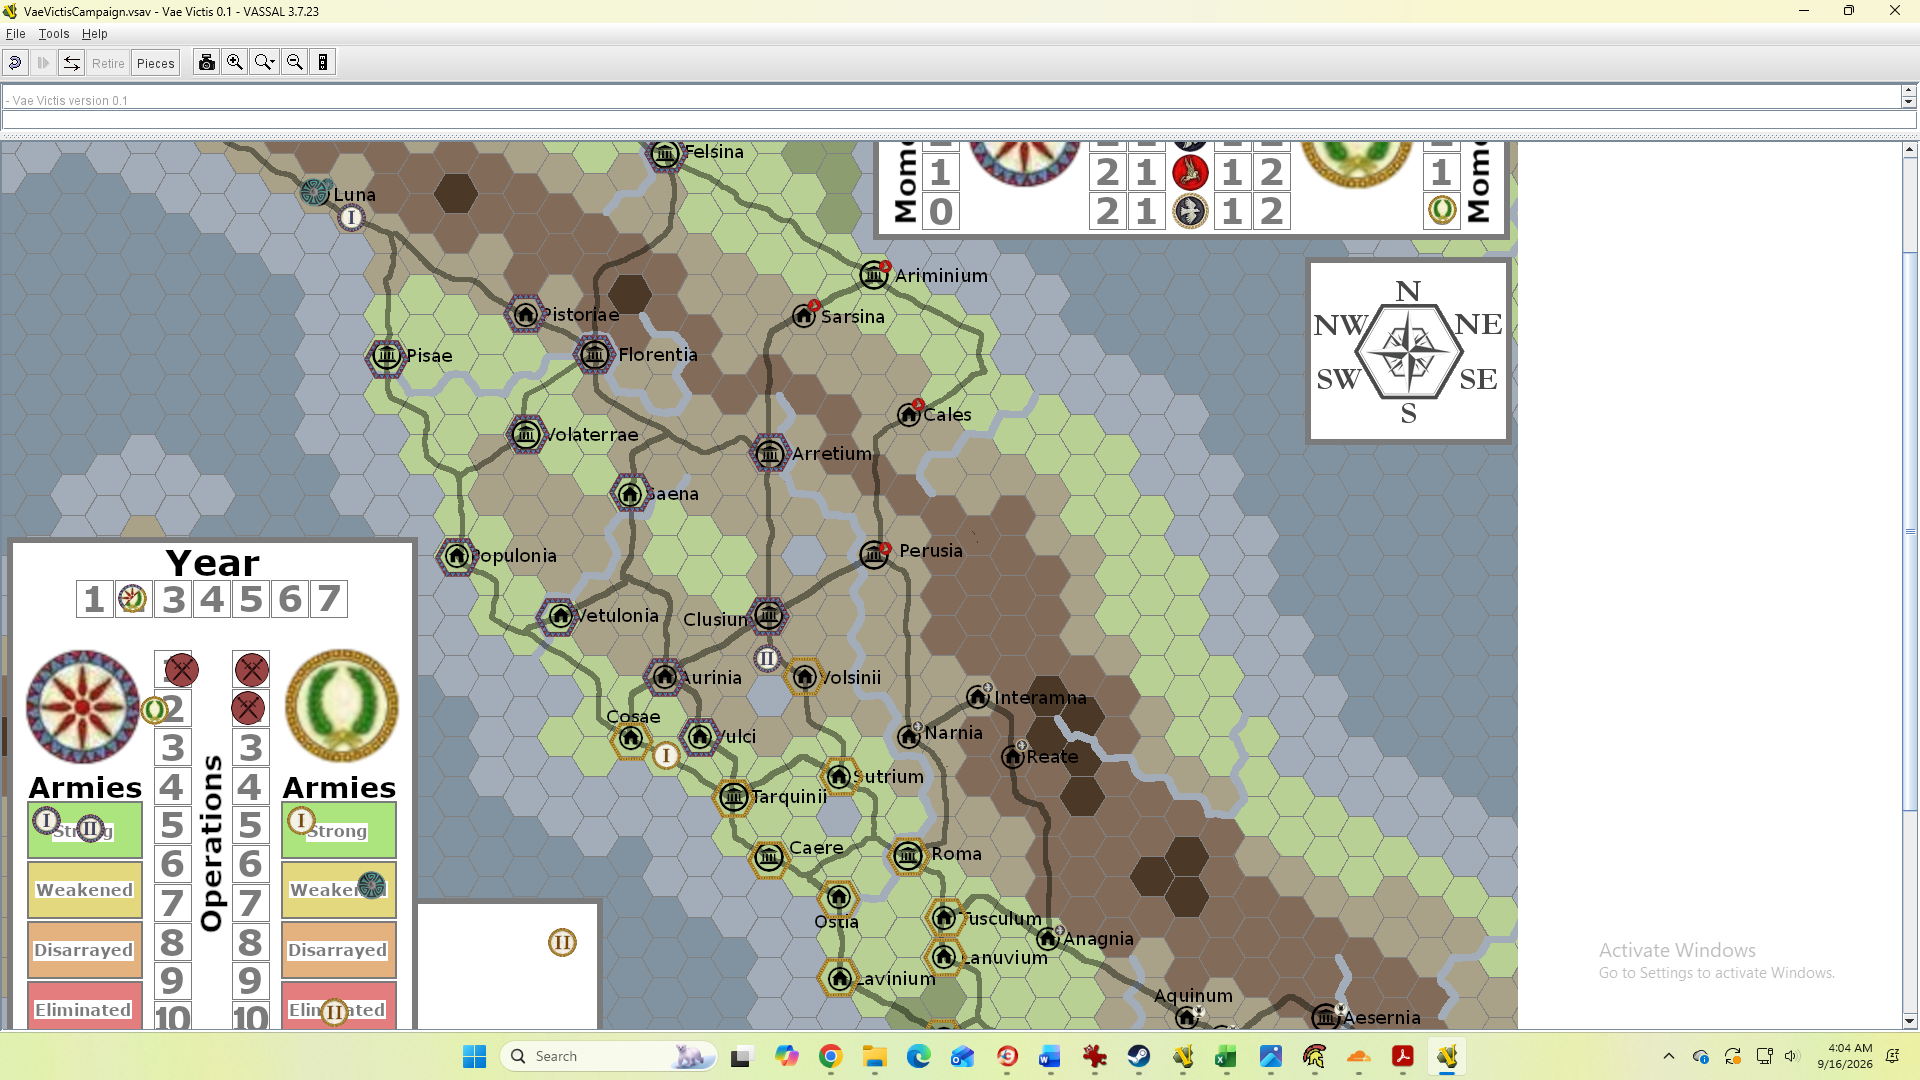This screenshot has width=1920, height=1080.
Task: Open the Windows Start menu
Action: 474,1056
